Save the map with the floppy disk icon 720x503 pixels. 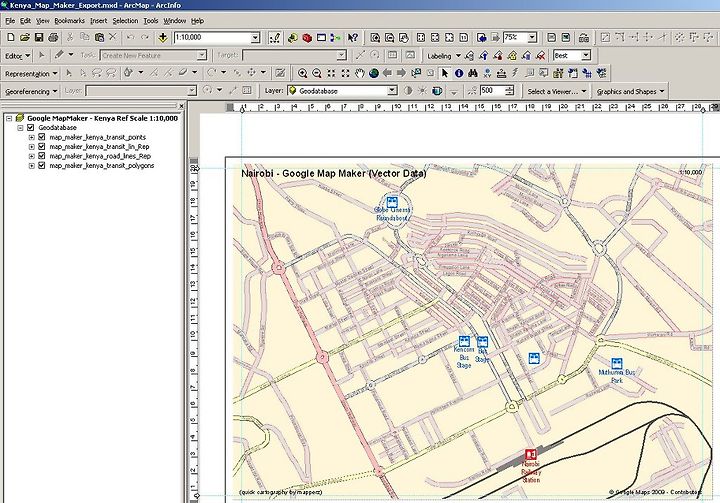(x=39, y=37)
